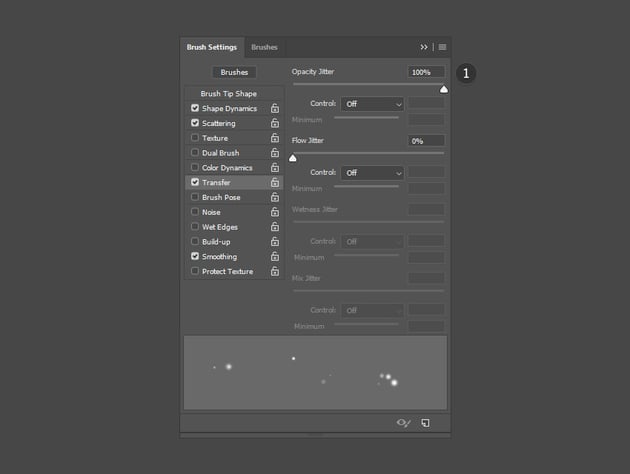Lock the Wet Edges setting
The height and width of the screenshot is (474, 630).
coord(275,227)
